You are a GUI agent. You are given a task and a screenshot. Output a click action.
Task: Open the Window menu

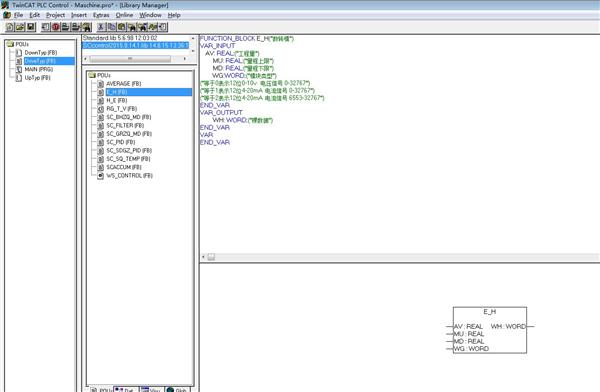point(150,15)
